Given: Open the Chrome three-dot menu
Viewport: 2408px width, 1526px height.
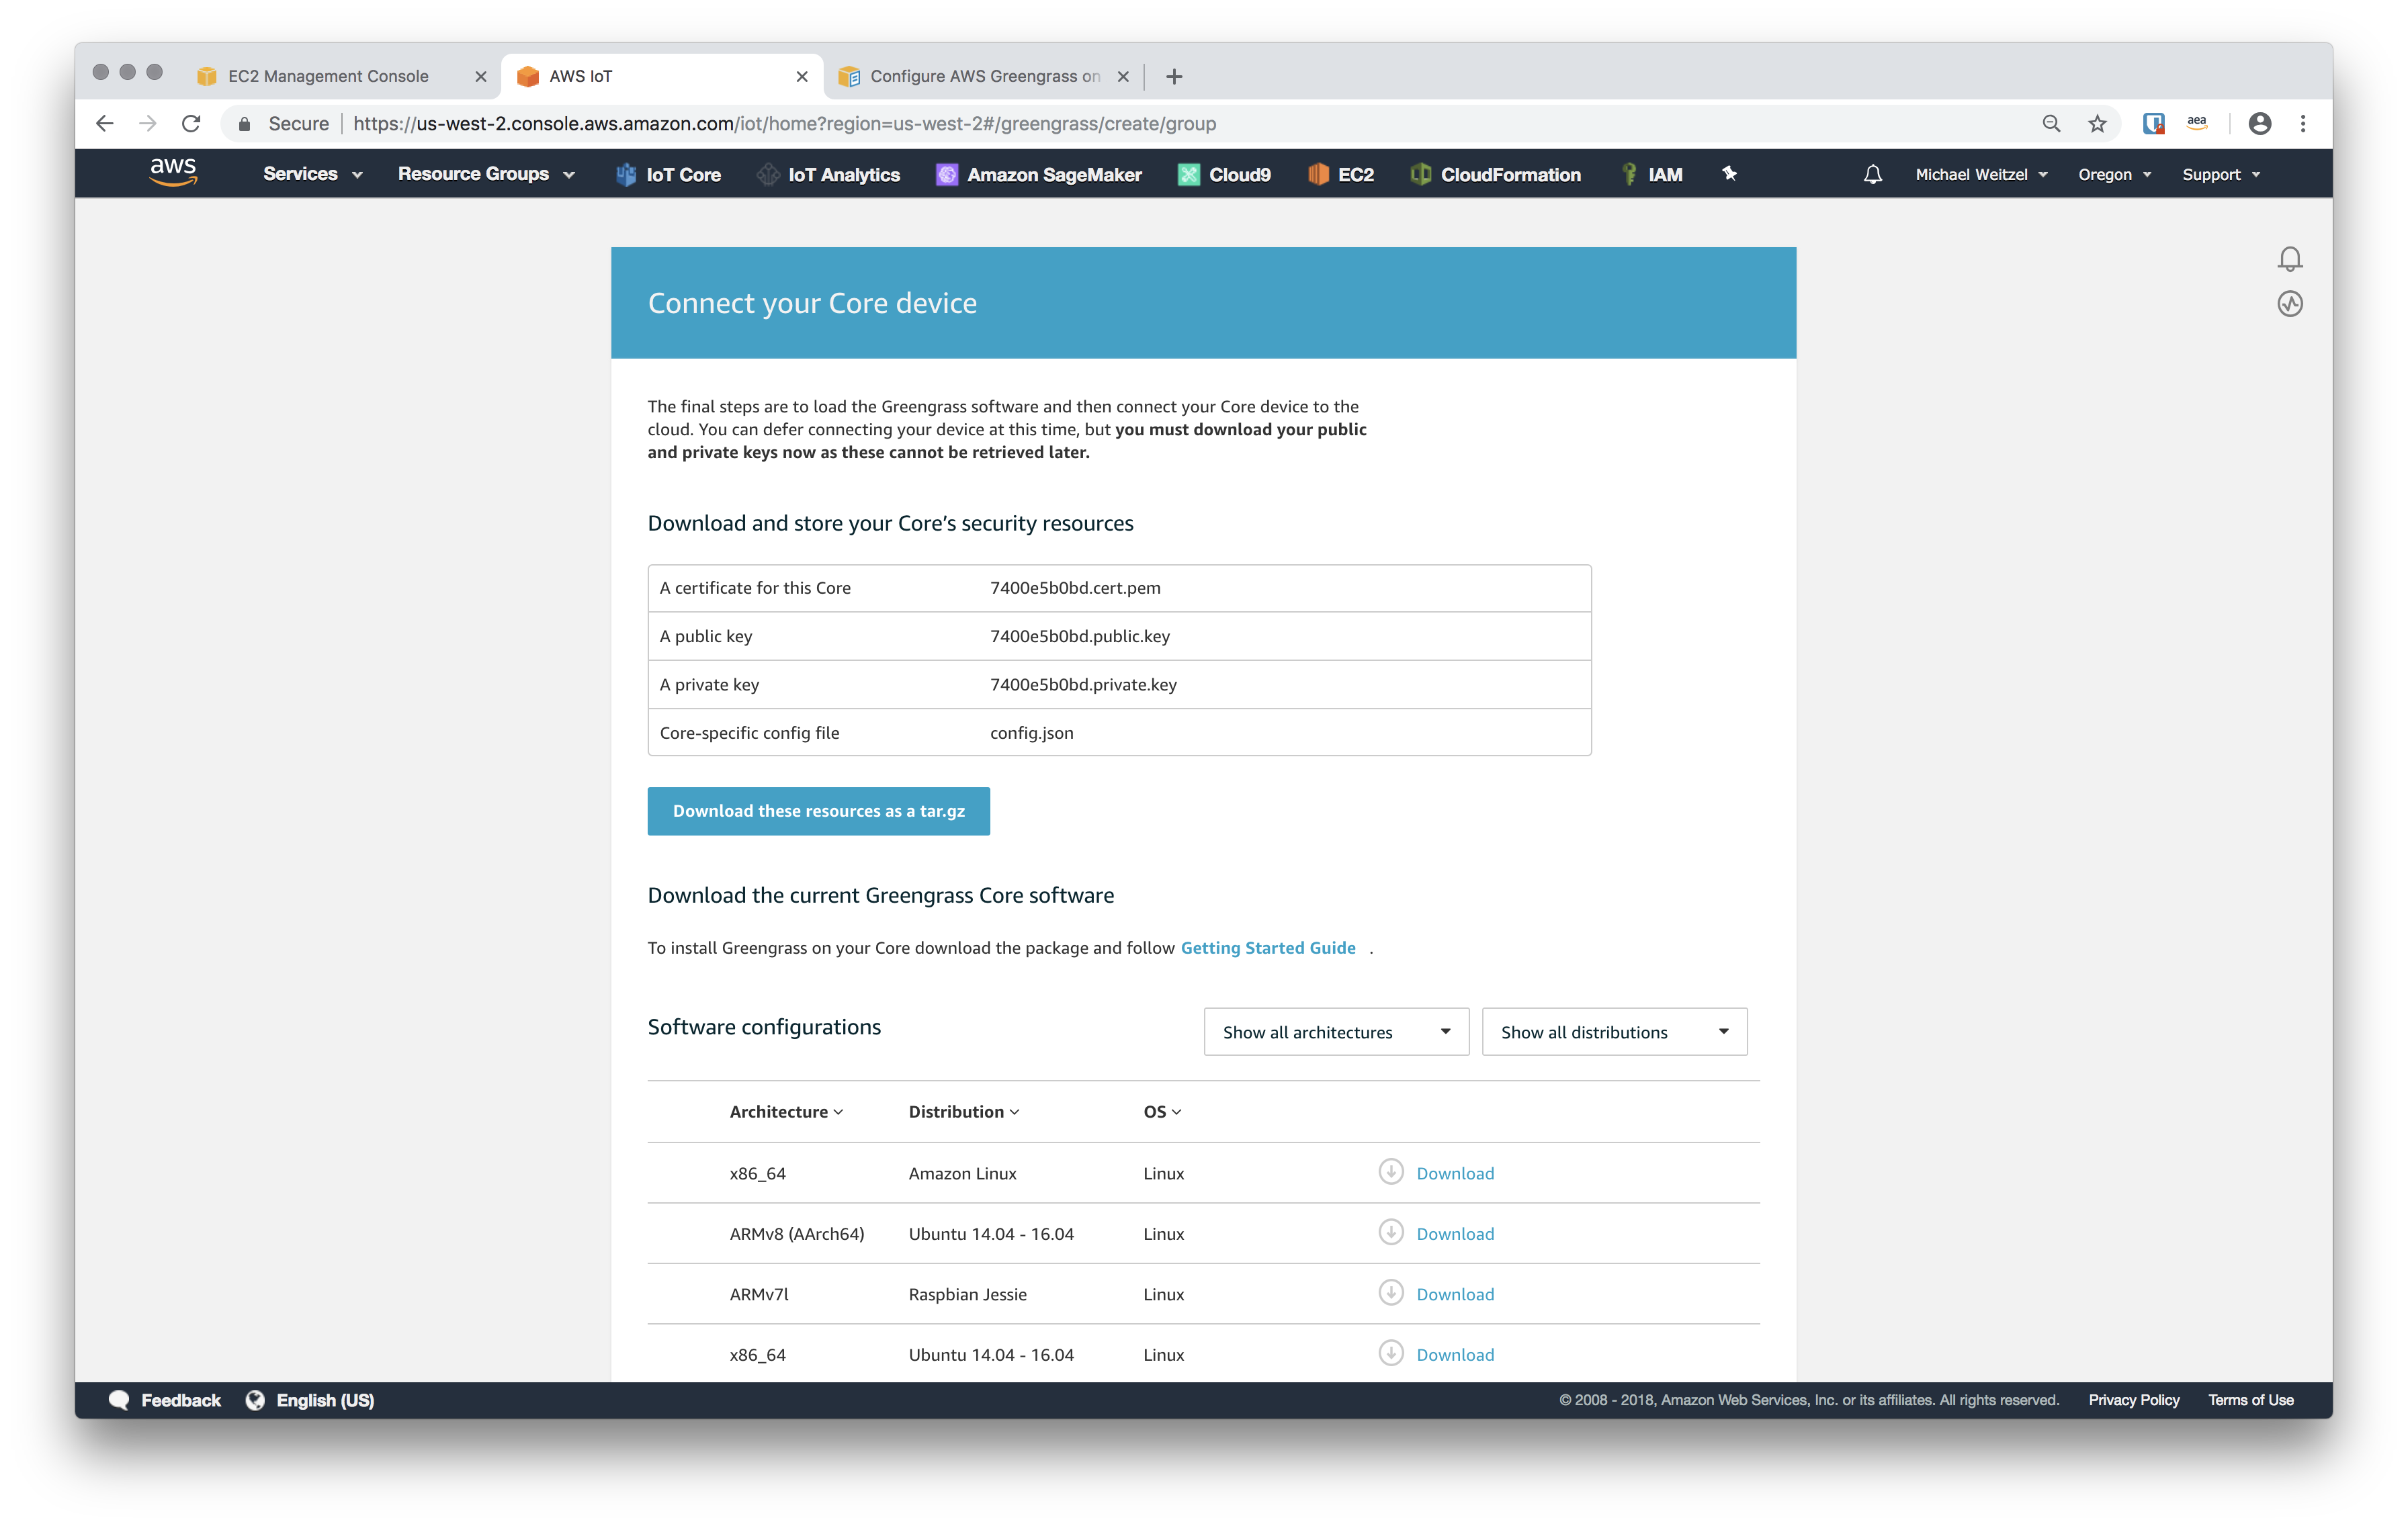Looking at the screenshot, I should coord(2302,123).
